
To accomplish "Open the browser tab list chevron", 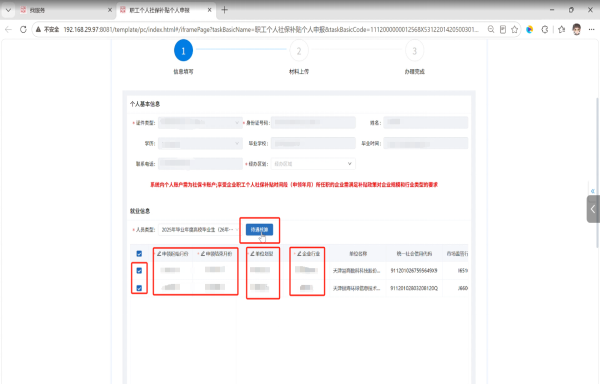I will (x=8, y=10).
